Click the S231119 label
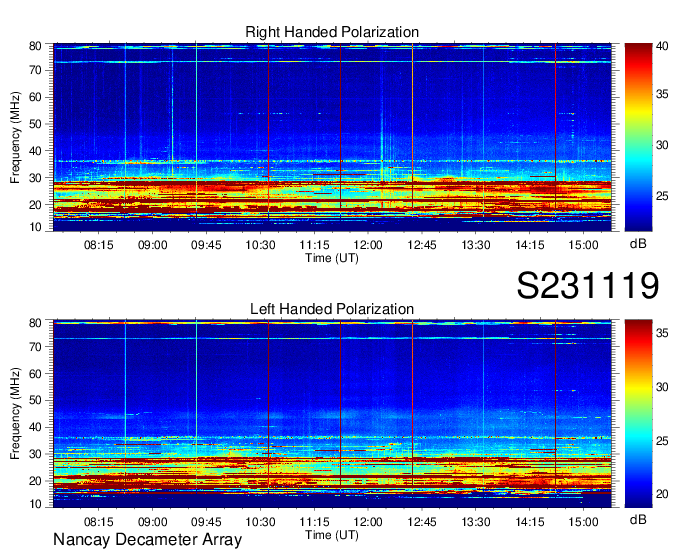Viewport: 680px width, 552px height. (x=588, y=286)
